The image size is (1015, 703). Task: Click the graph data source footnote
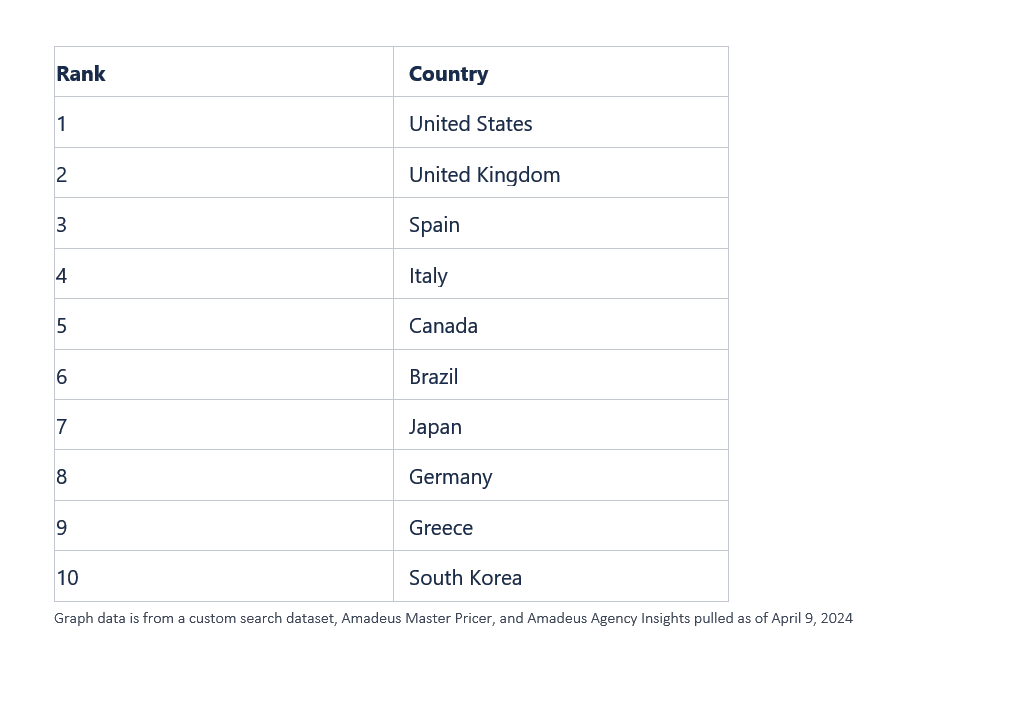453,618
